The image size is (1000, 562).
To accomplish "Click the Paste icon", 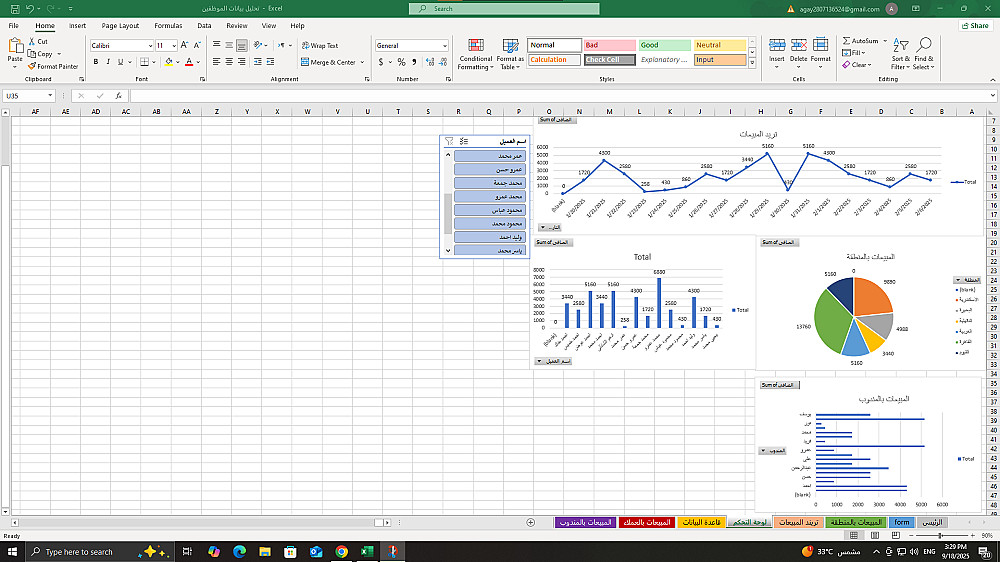I will click(x=15, y=47).
